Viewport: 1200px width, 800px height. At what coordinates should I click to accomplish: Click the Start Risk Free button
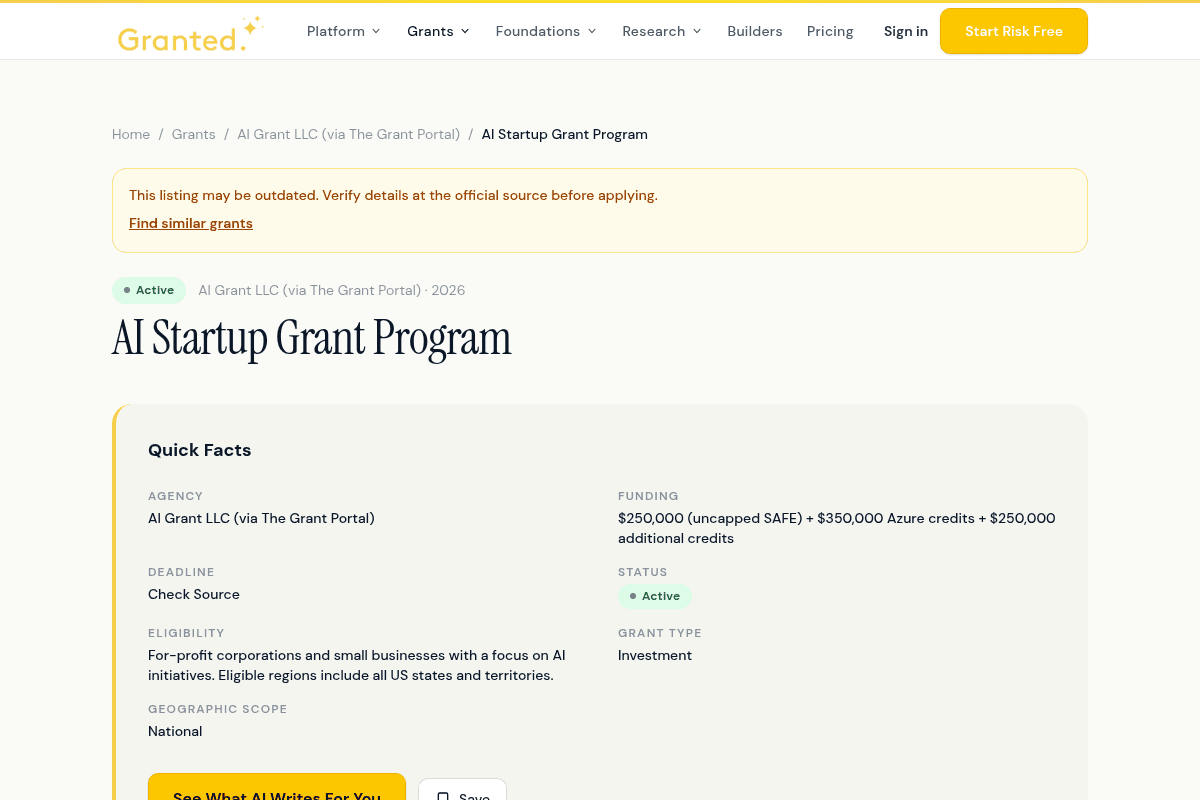point(1014,31)
